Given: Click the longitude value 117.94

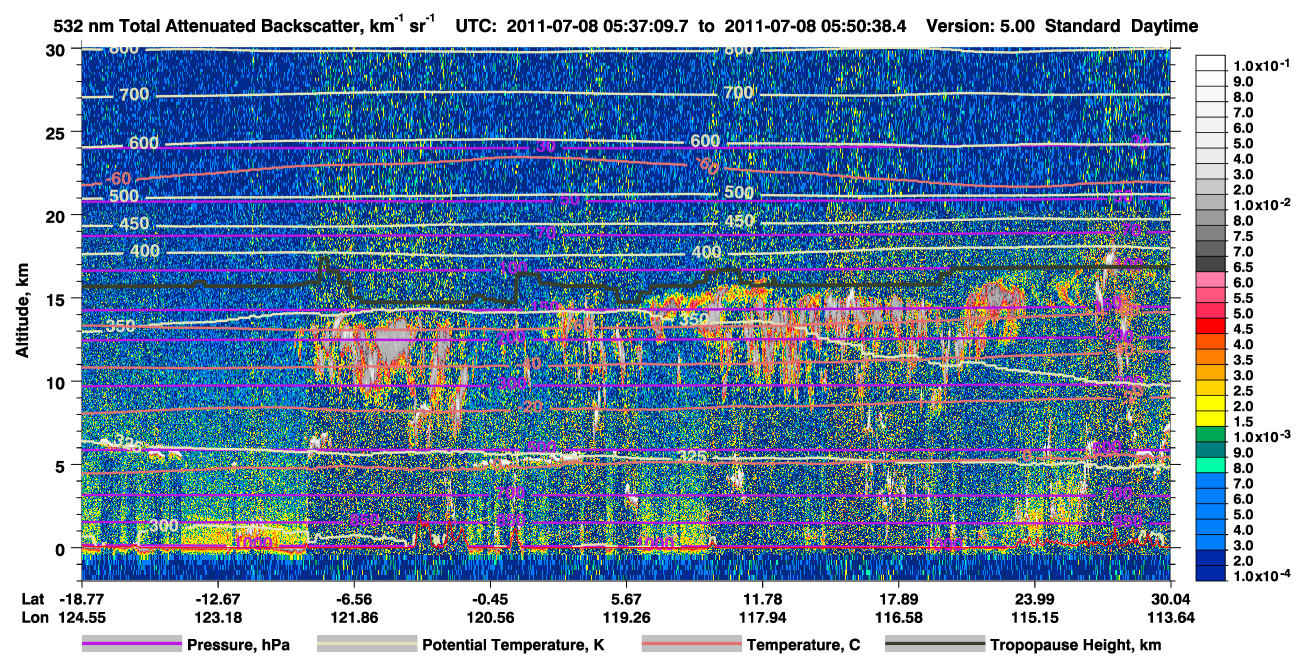Looking at the screenshot, I should click(x=762, y=617).
